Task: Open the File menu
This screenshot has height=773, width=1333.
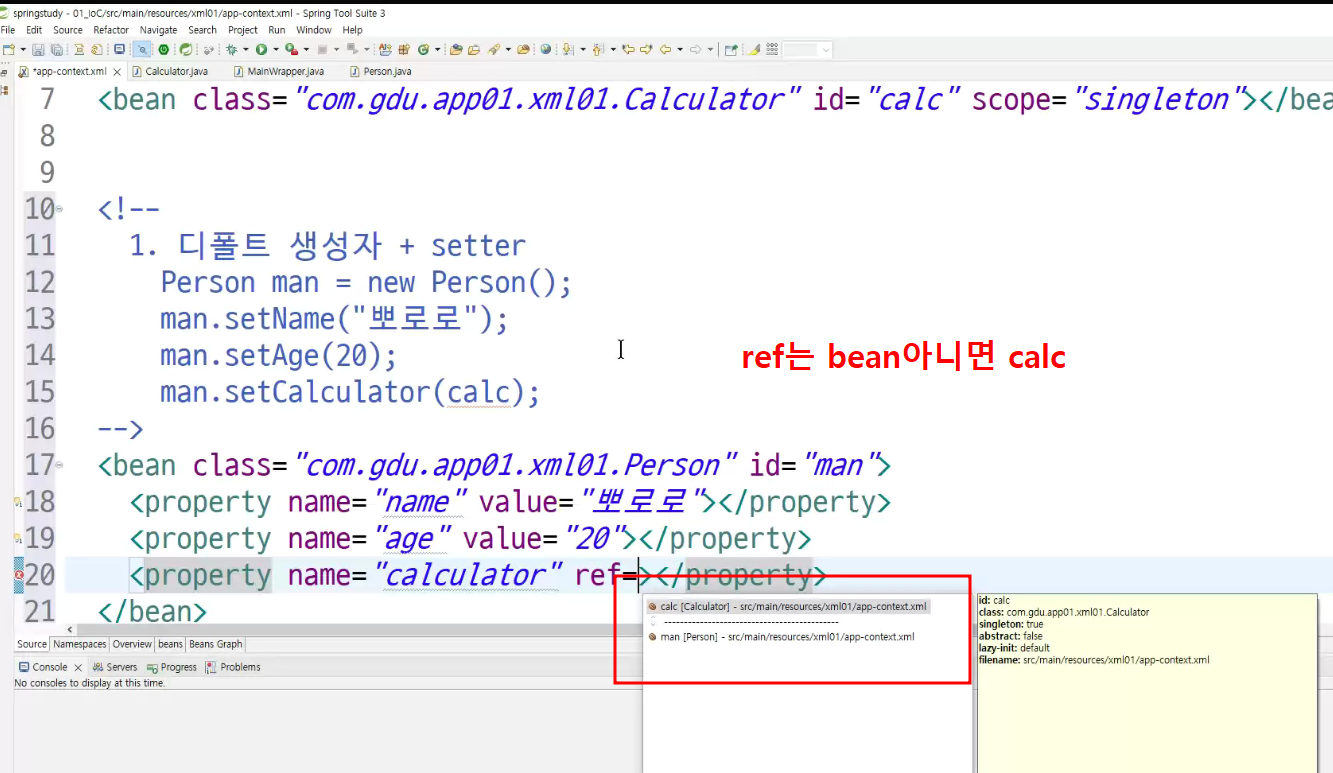Action: 8,30
